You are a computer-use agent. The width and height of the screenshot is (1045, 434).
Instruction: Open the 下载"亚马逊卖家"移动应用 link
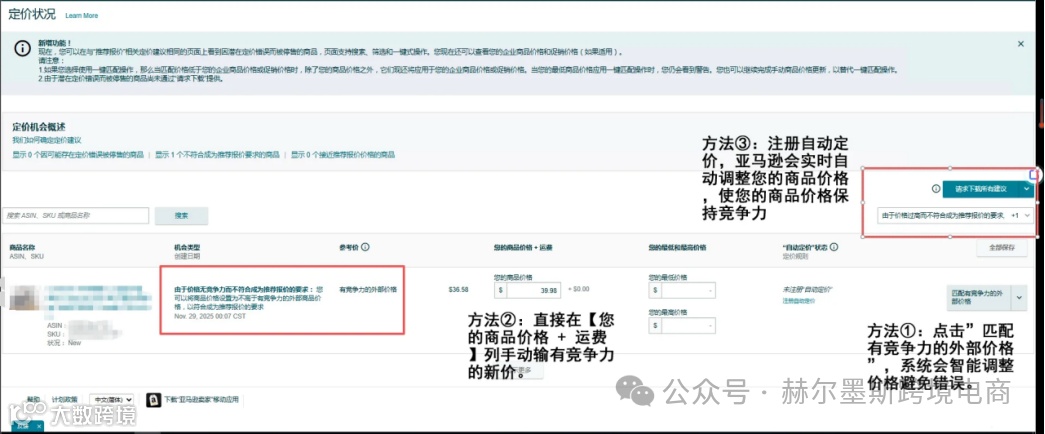coord(201,399)
